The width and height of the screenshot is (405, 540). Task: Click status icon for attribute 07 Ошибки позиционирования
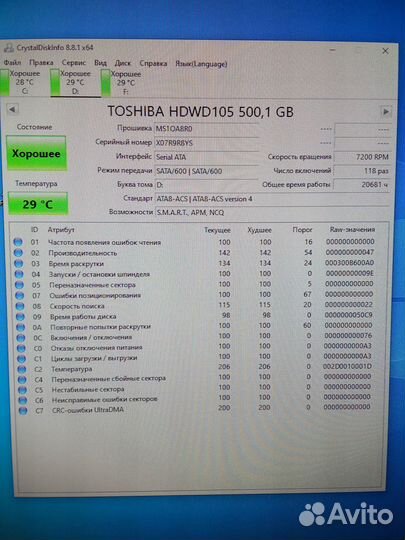tap(20, 295)
